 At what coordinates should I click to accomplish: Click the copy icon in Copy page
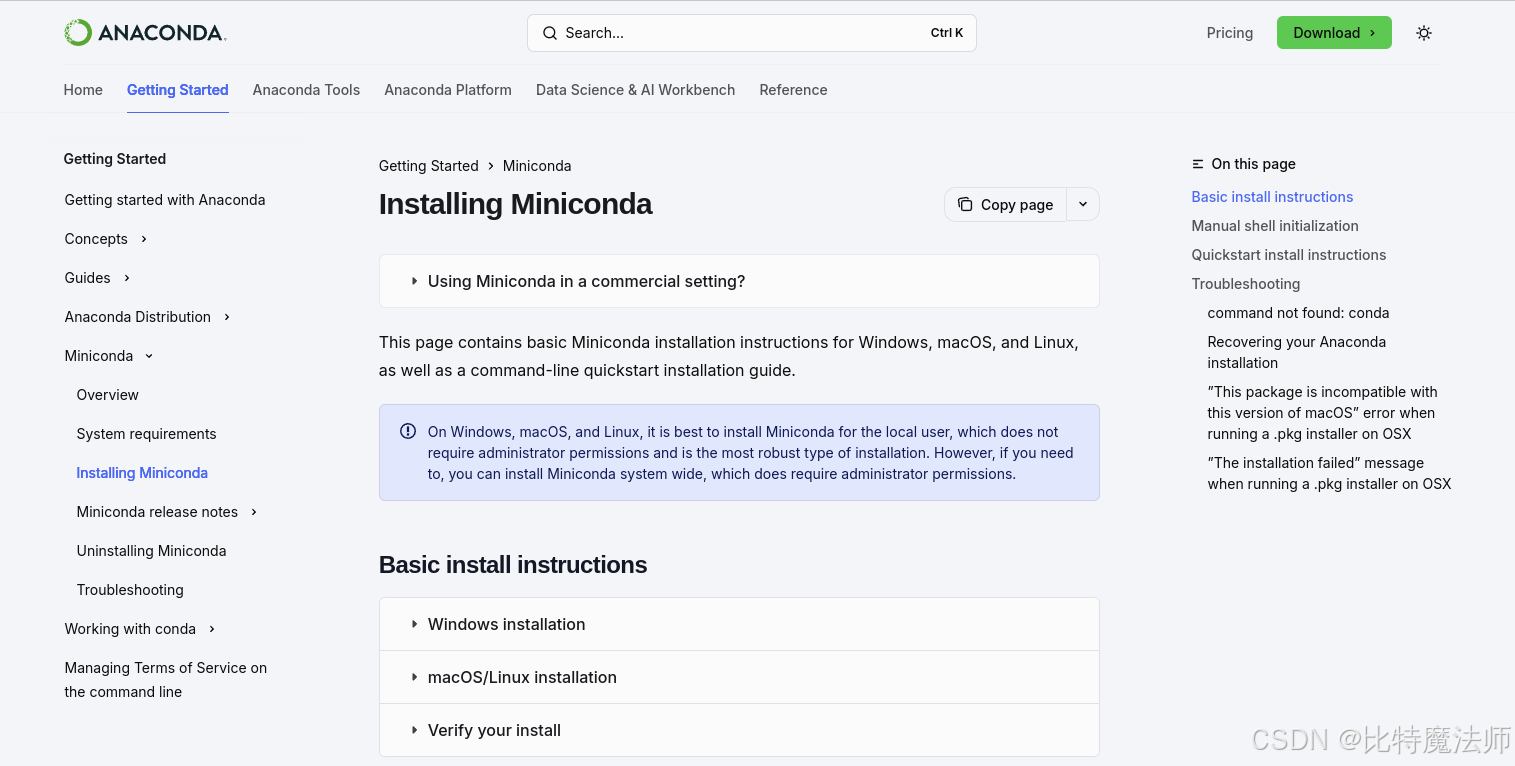click(965, 204)
